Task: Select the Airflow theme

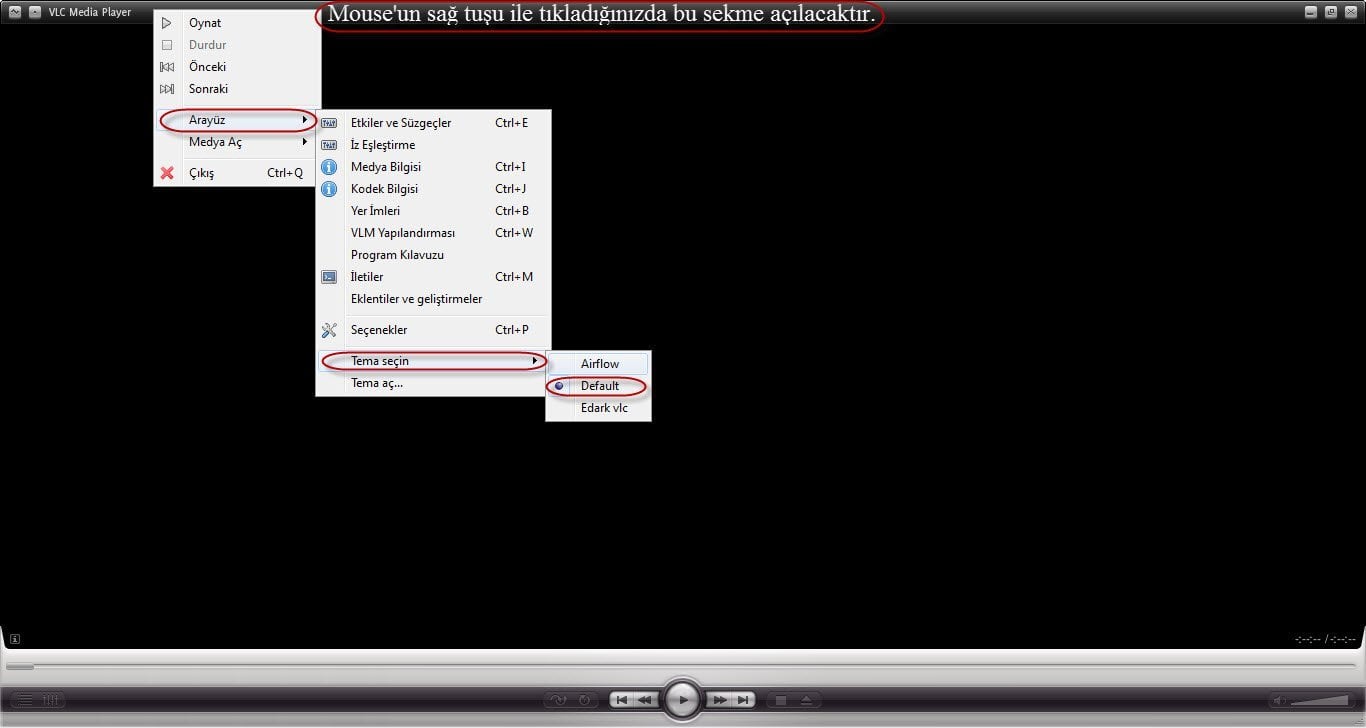Action: pos(598,364)
